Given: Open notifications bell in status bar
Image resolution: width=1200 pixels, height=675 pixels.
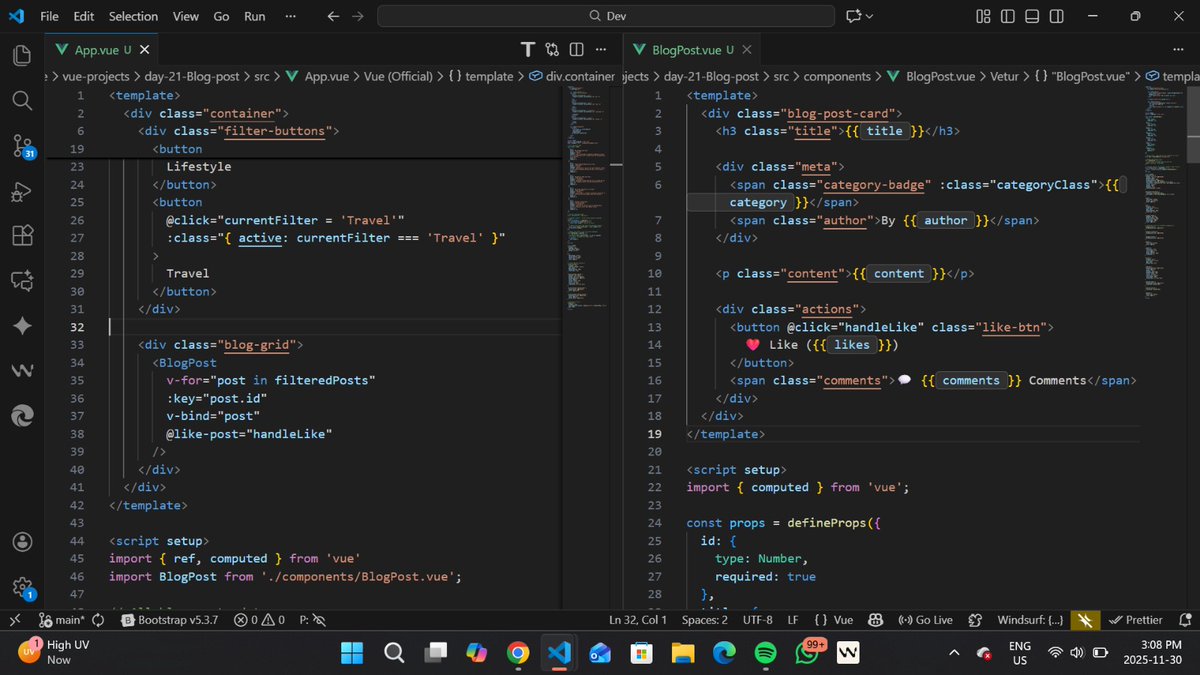Looking at the screenshot, I should click(1184, 620).
